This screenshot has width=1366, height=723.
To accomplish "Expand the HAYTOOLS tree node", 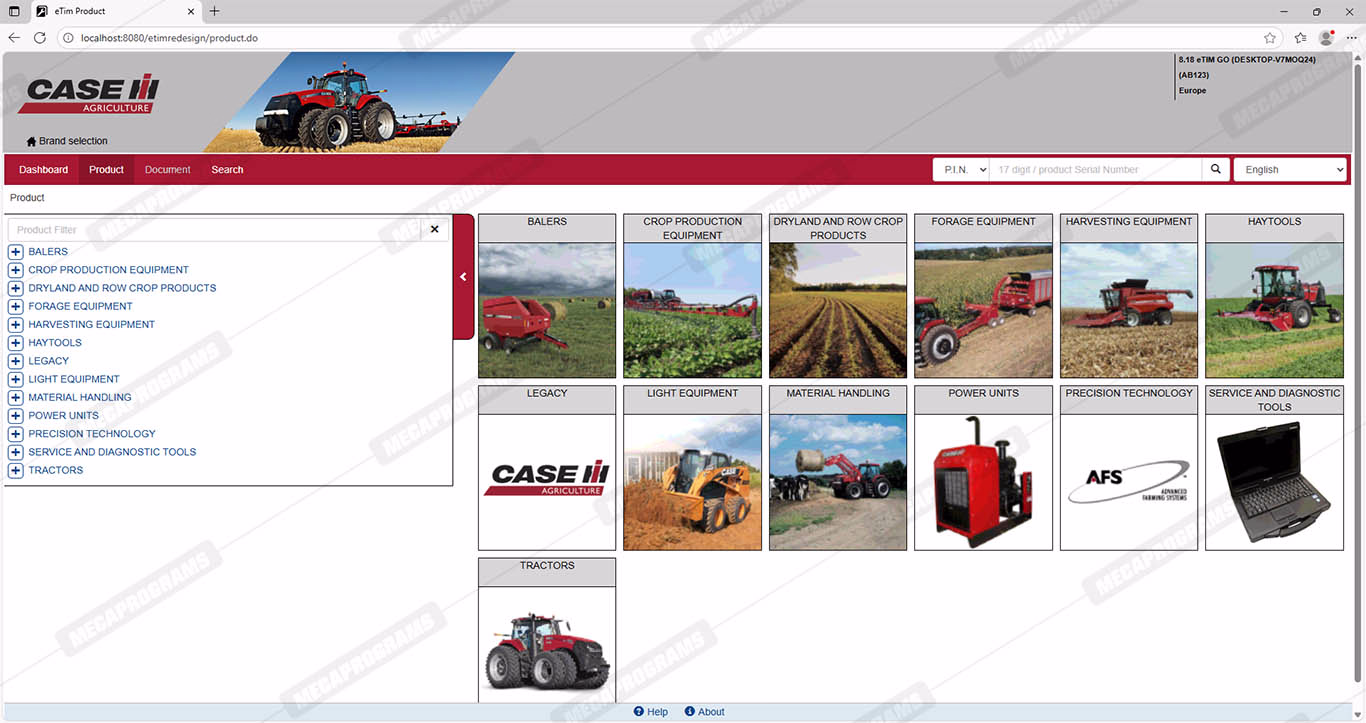I will (15, 343).
